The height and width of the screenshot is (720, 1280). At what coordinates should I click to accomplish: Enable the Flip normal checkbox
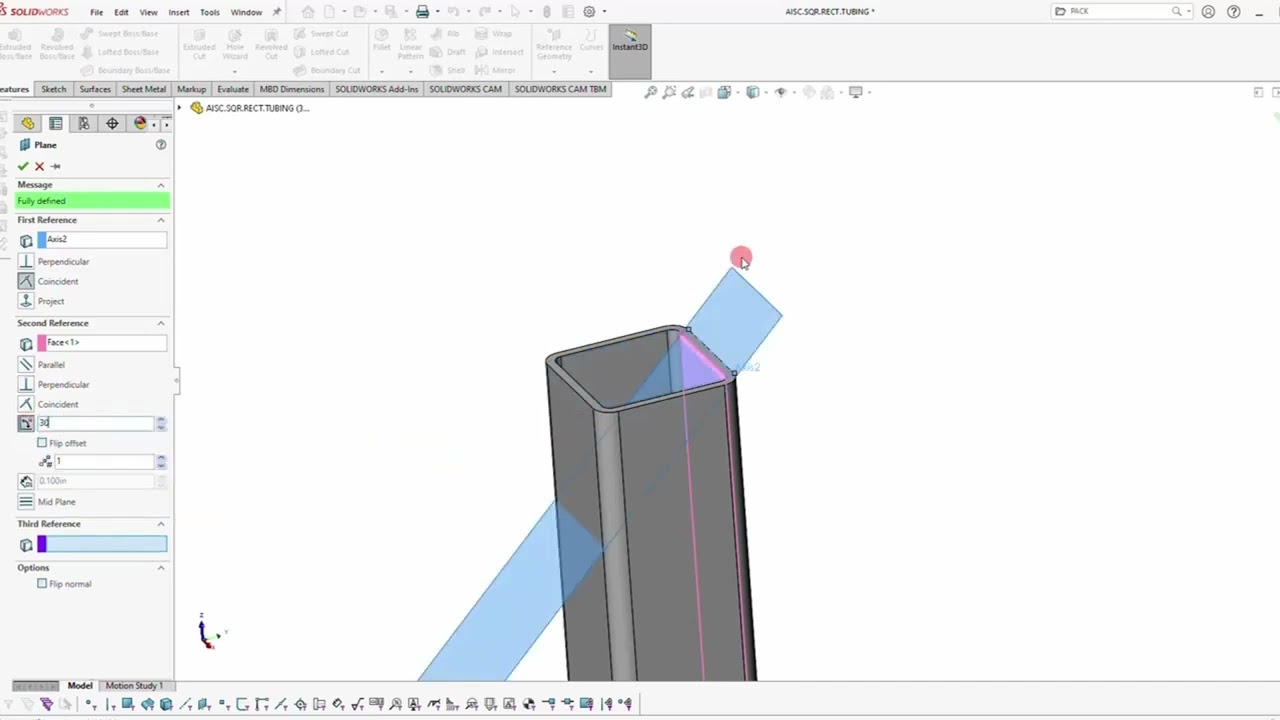(42, 584)
